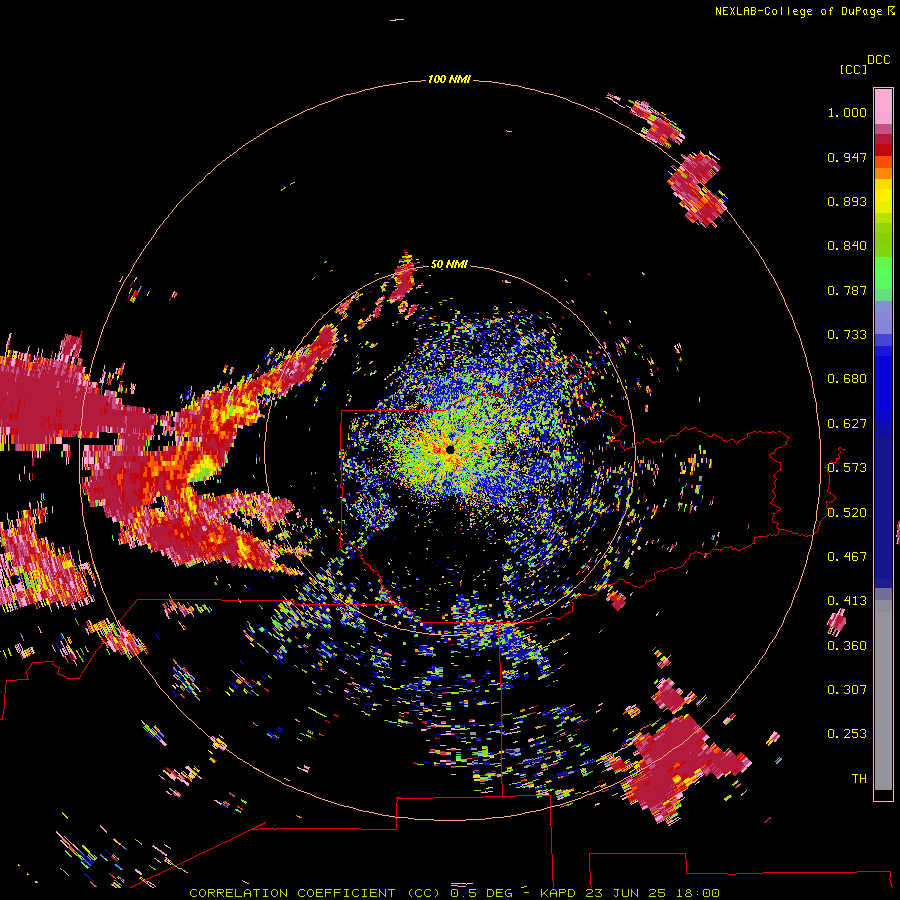Click the 0.253 color scale value
The image size is (900, 900).
click(847, 734)
